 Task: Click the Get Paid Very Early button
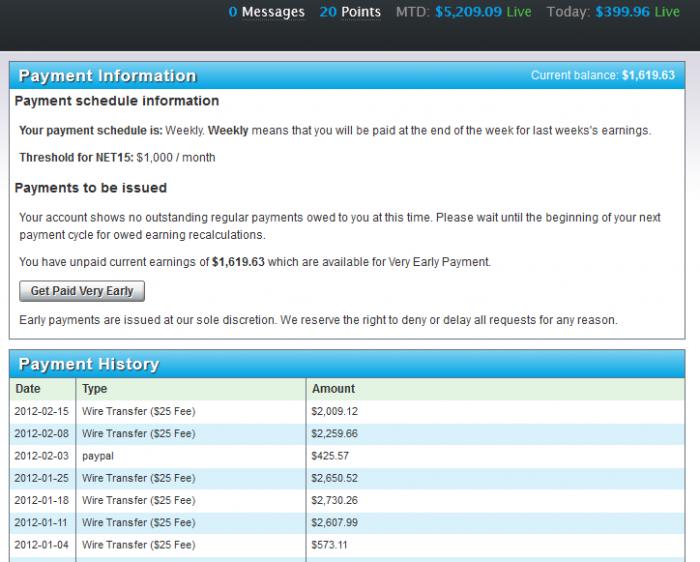[82, 291]
